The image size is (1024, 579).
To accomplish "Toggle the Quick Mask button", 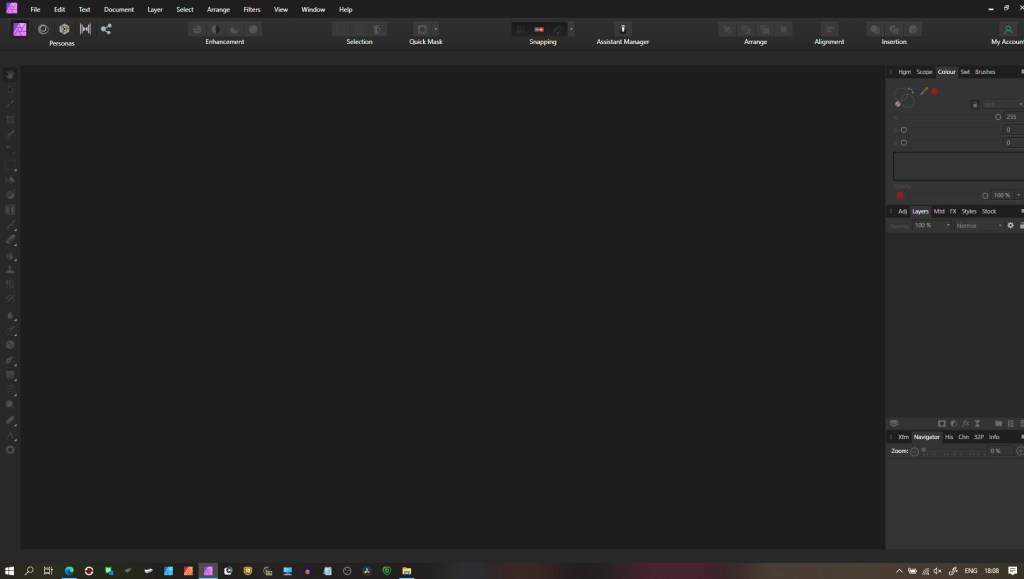I will (x=422, y=29).
